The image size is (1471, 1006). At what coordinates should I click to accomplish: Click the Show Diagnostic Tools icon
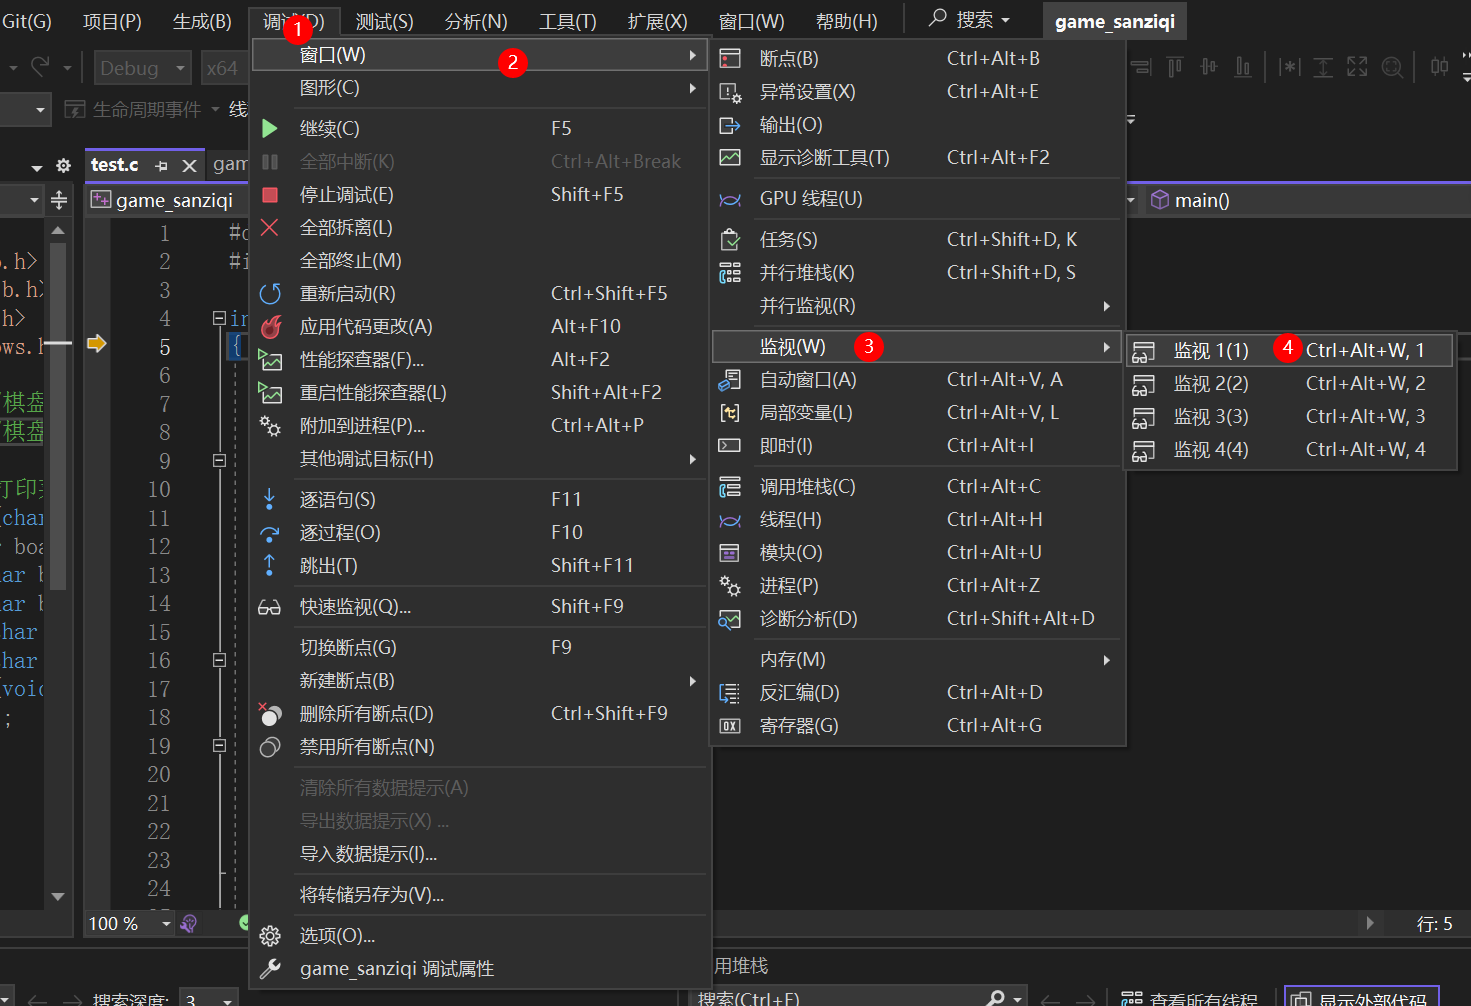[x=730, y=157]
